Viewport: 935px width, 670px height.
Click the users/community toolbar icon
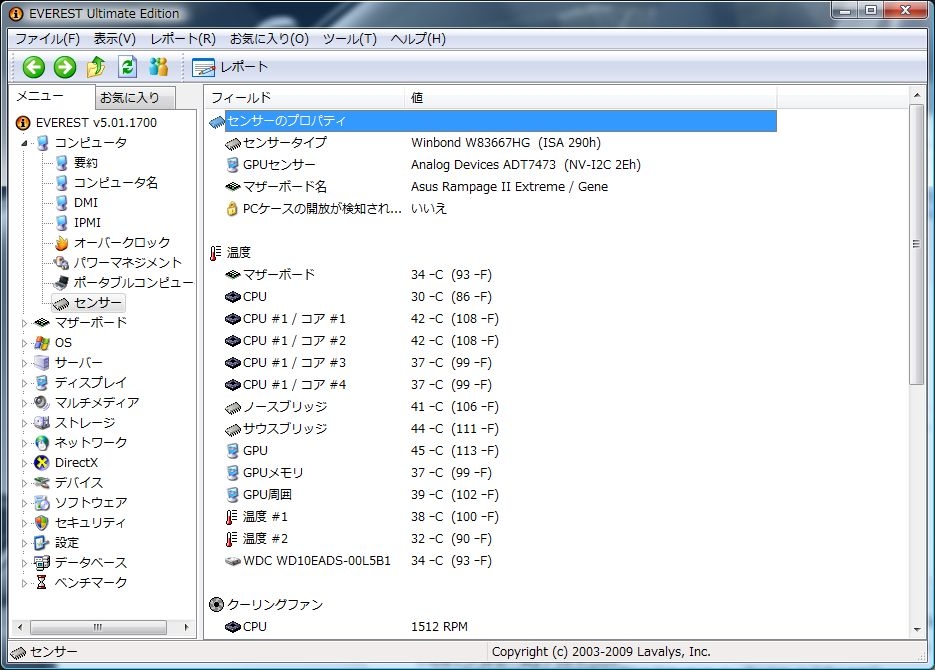tap(158, 67)
